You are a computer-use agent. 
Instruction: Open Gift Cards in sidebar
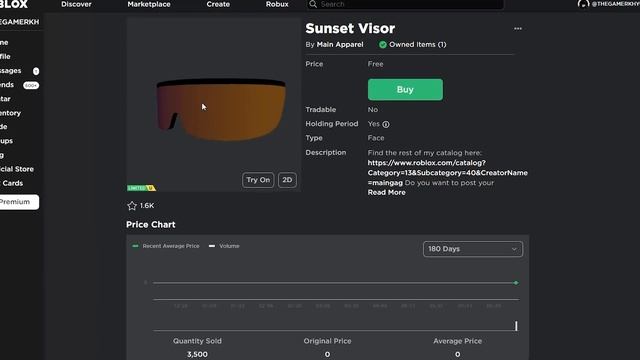(12, 183)
